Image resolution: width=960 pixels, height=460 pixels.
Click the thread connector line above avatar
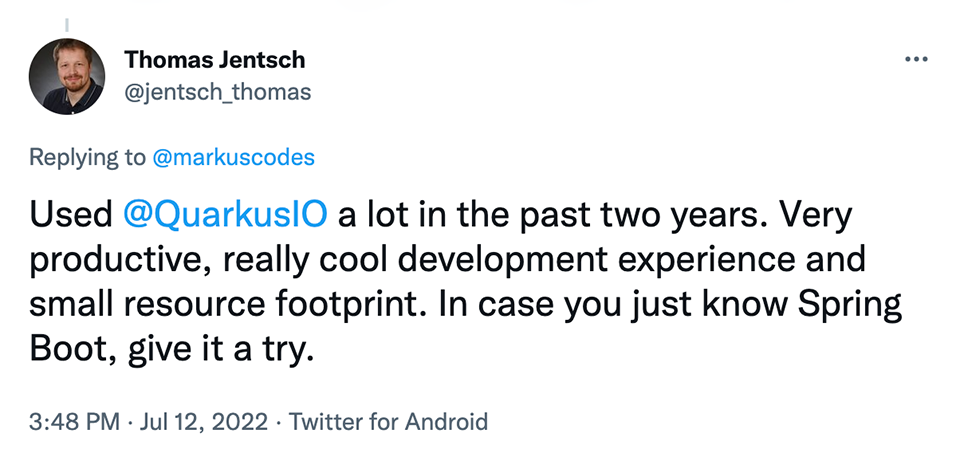(67, 25)
